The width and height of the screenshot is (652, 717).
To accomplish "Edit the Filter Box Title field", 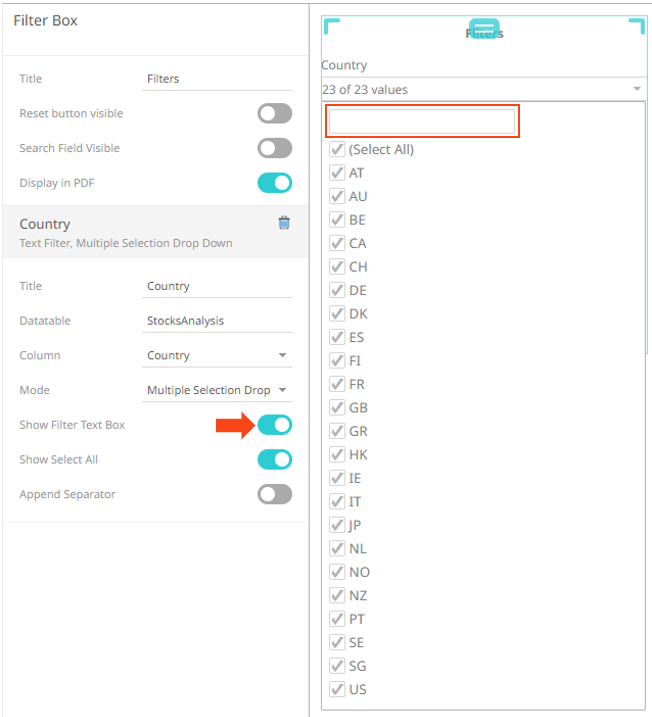I will pos(217,79).
